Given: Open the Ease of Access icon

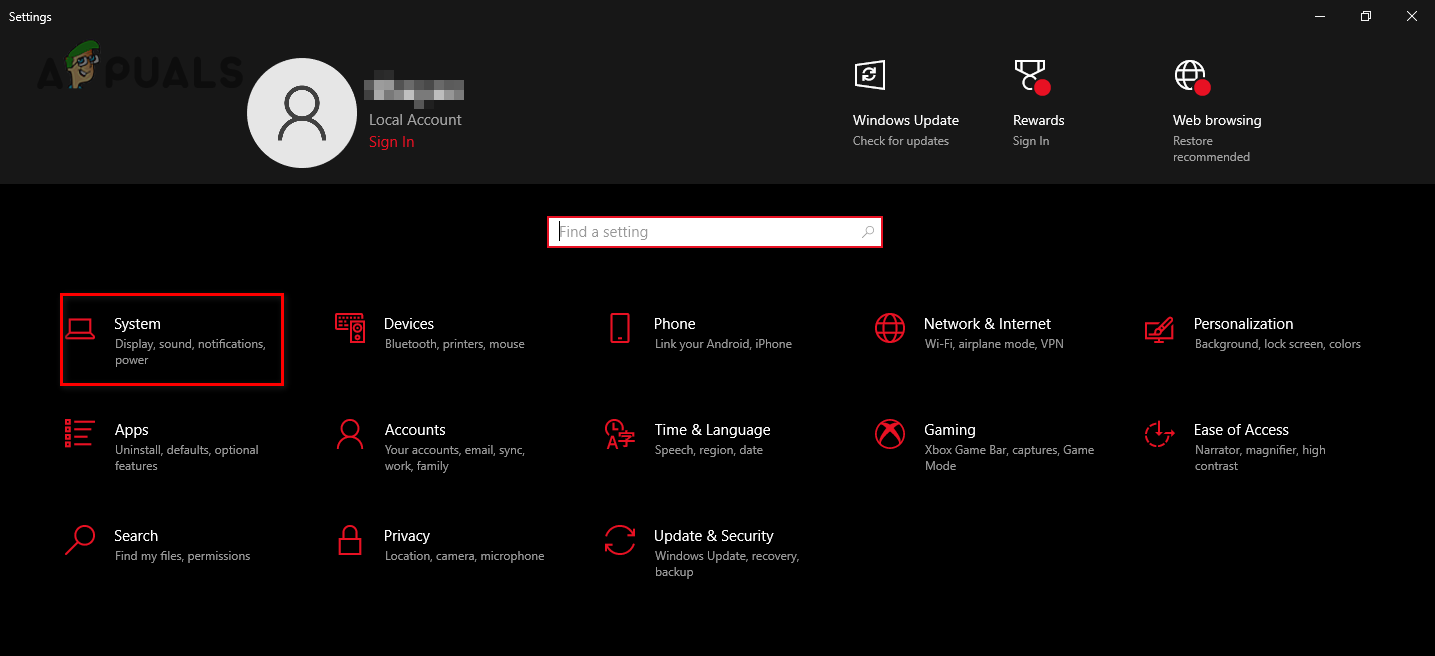Looking at the screenshot, I should pyautogui.click(x=1159, y=434).
